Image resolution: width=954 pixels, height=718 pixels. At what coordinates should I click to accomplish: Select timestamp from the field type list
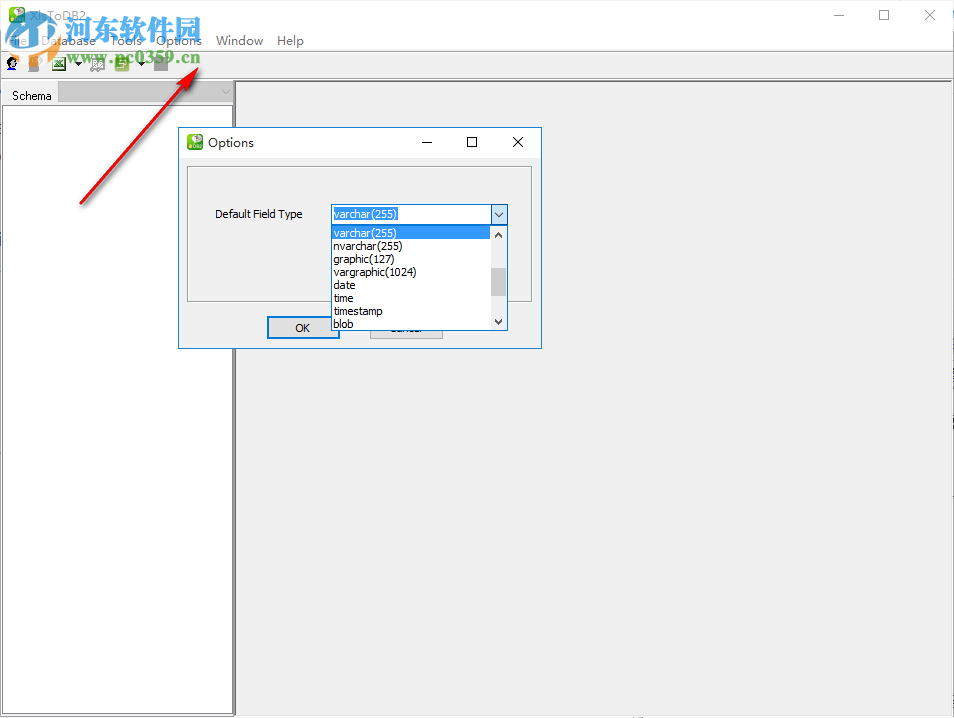click(358, 311)
